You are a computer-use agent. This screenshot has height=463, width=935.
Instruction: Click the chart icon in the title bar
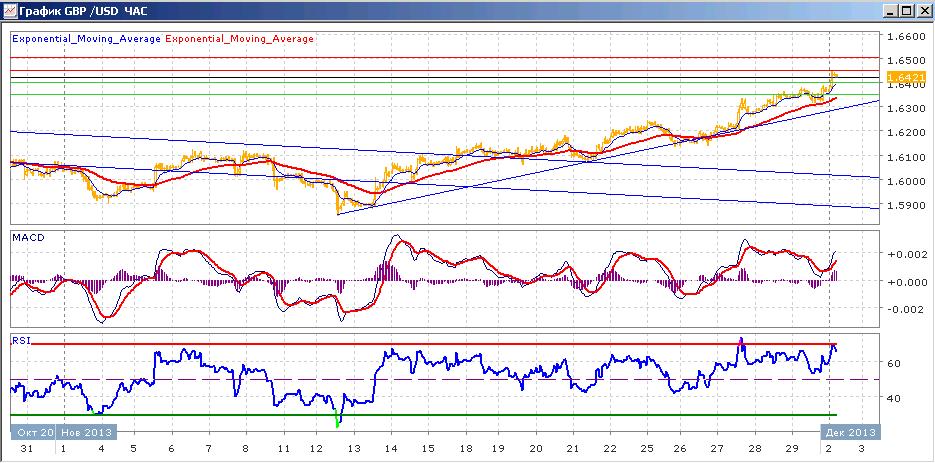point(10,11)
